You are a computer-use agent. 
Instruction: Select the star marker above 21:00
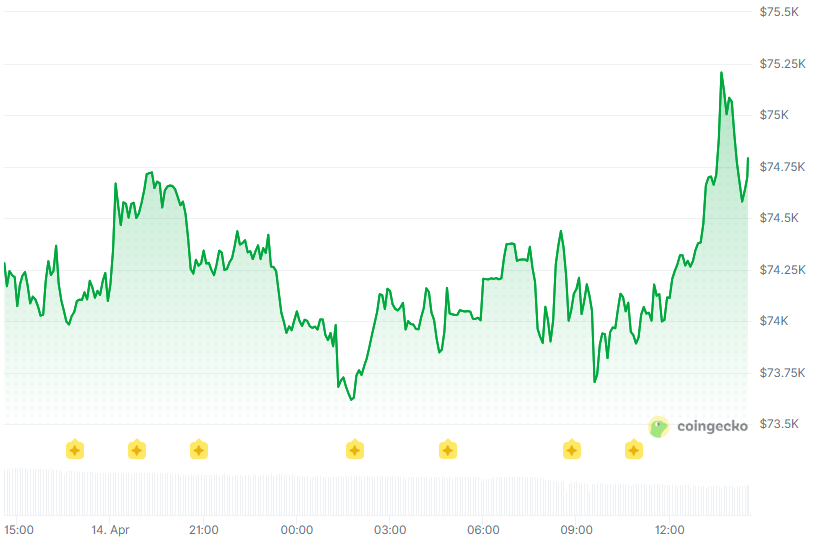coord(199,450)
